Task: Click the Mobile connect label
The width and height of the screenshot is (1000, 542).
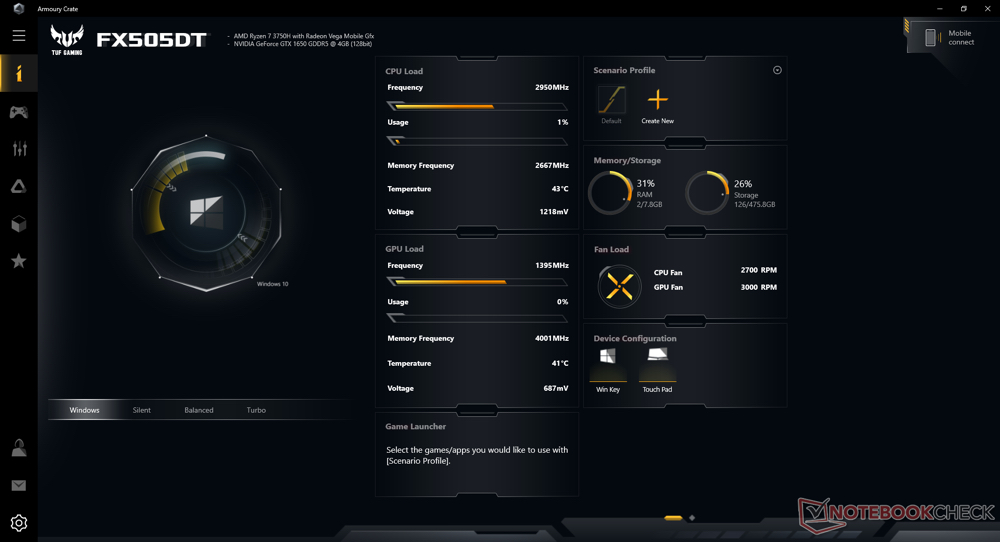Action: (961, 38)
